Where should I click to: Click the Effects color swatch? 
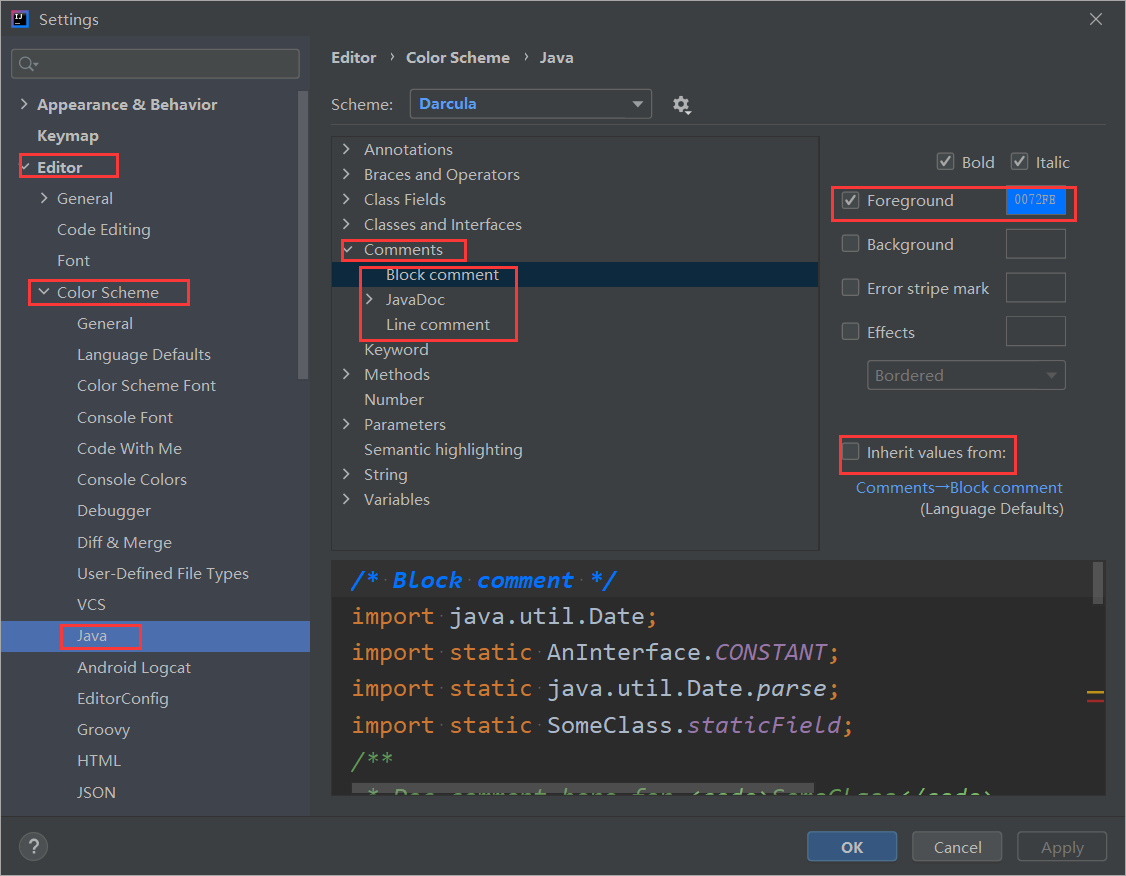1036,332
